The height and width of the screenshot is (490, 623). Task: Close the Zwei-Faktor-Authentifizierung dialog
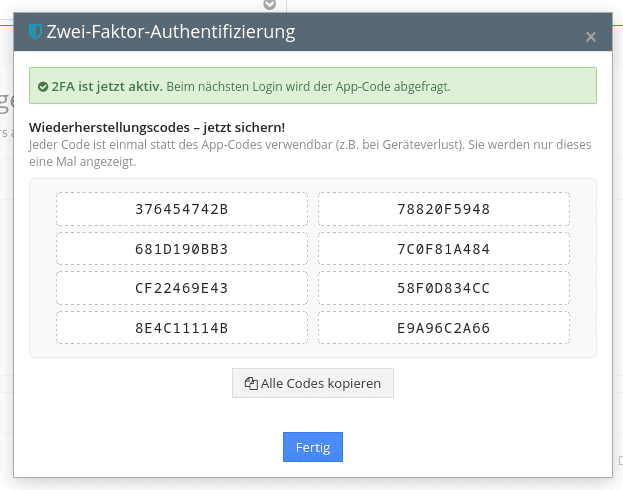[x=590, y=37]
